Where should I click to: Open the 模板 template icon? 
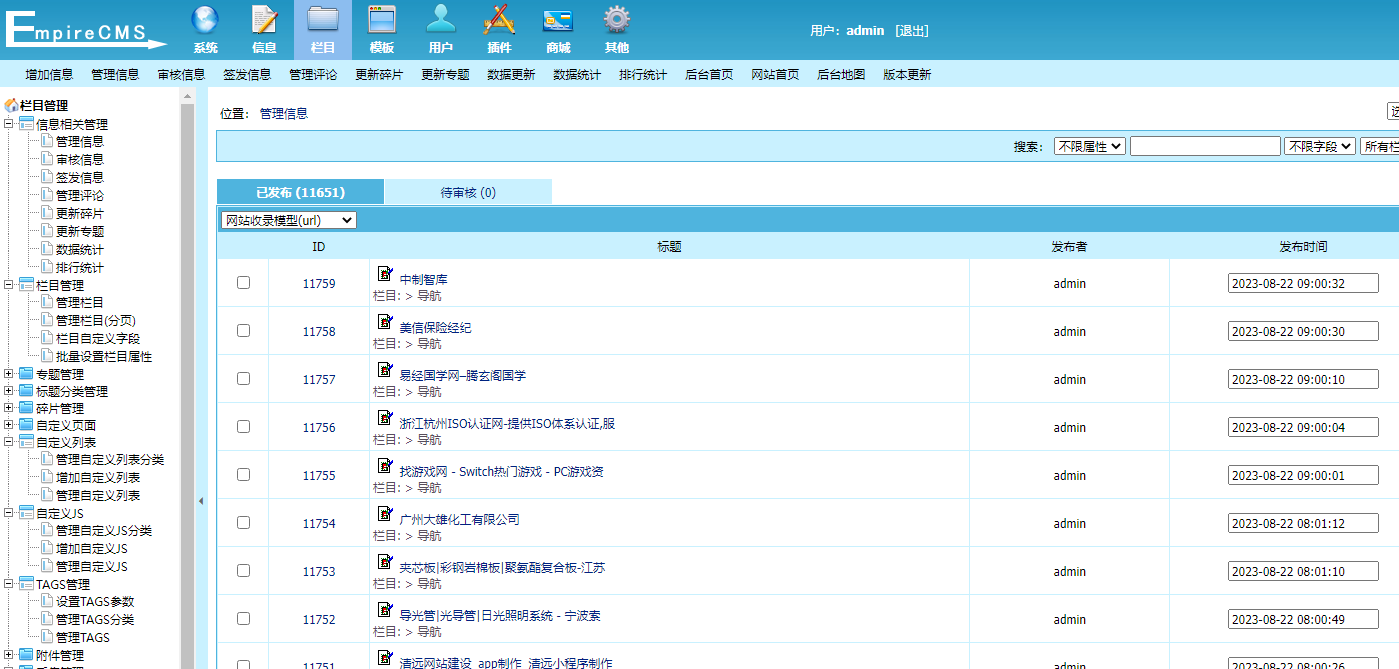[x=382, y=19]
